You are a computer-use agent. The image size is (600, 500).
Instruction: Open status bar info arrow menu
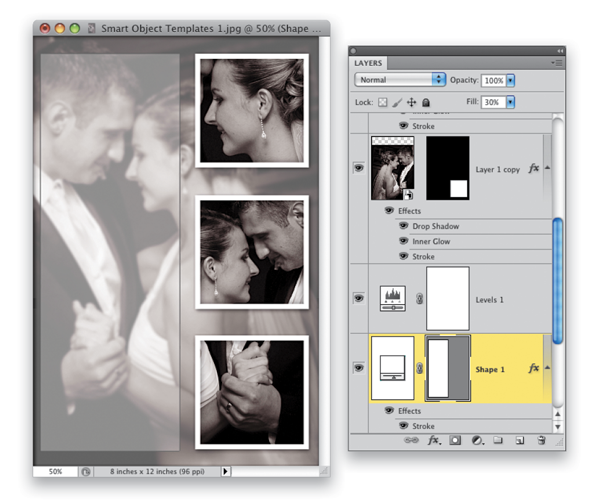coord(225,472)
